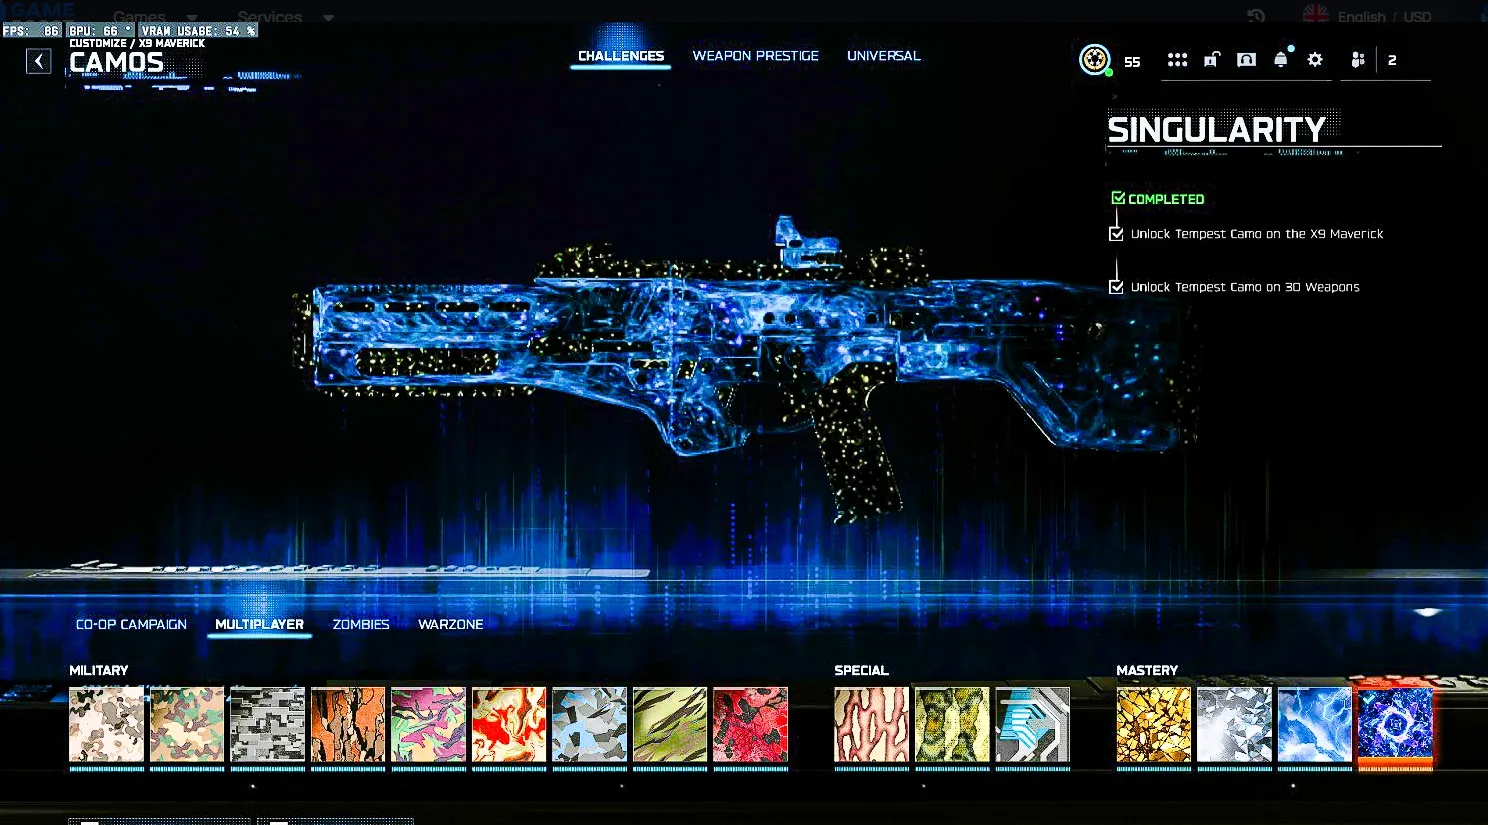Check the Unlock Tempest Camo on 30 Weapons box
This screenshot has width=1488, height=825.
click(1116, 286)
